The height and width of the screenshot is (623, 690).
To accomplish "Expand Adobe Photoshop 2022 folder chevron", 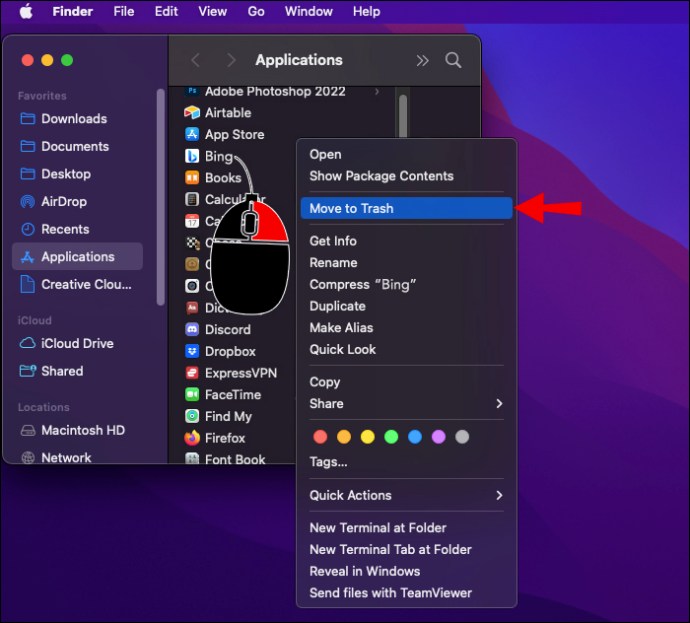I will pyautogui.click(x=377, y=92).
